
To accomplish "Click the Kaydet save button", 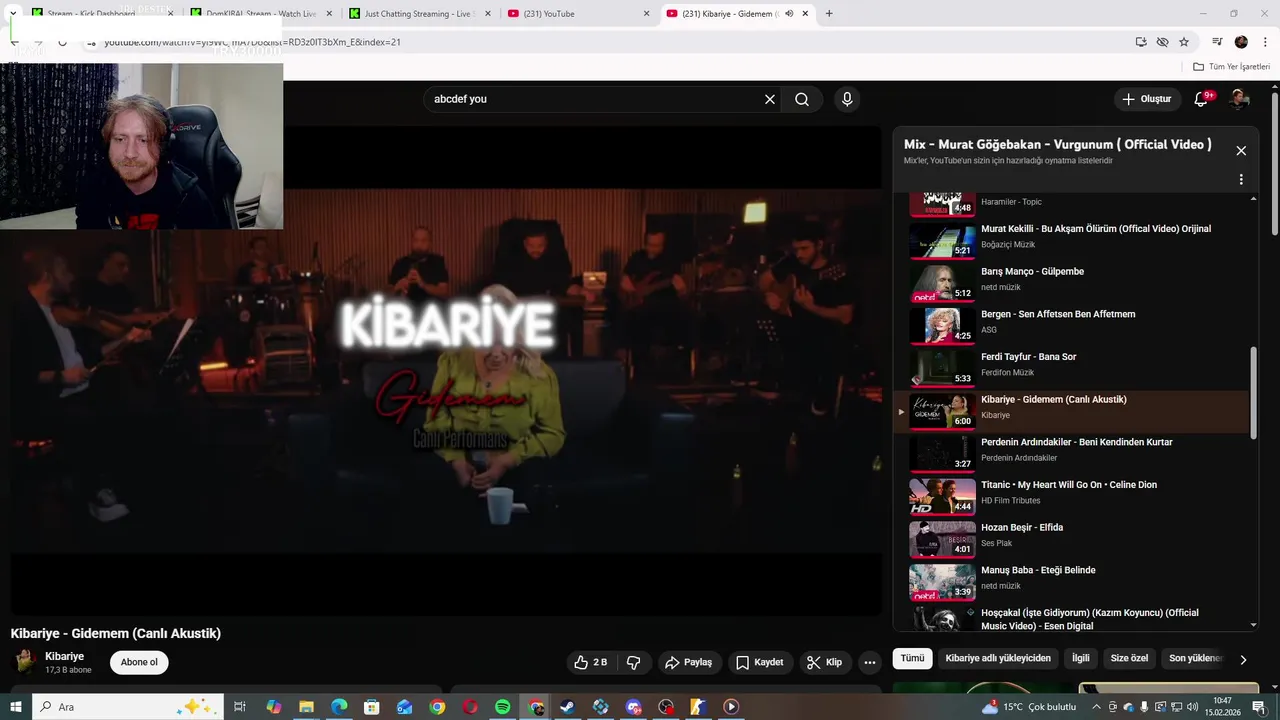I will (x=760, y=662).
